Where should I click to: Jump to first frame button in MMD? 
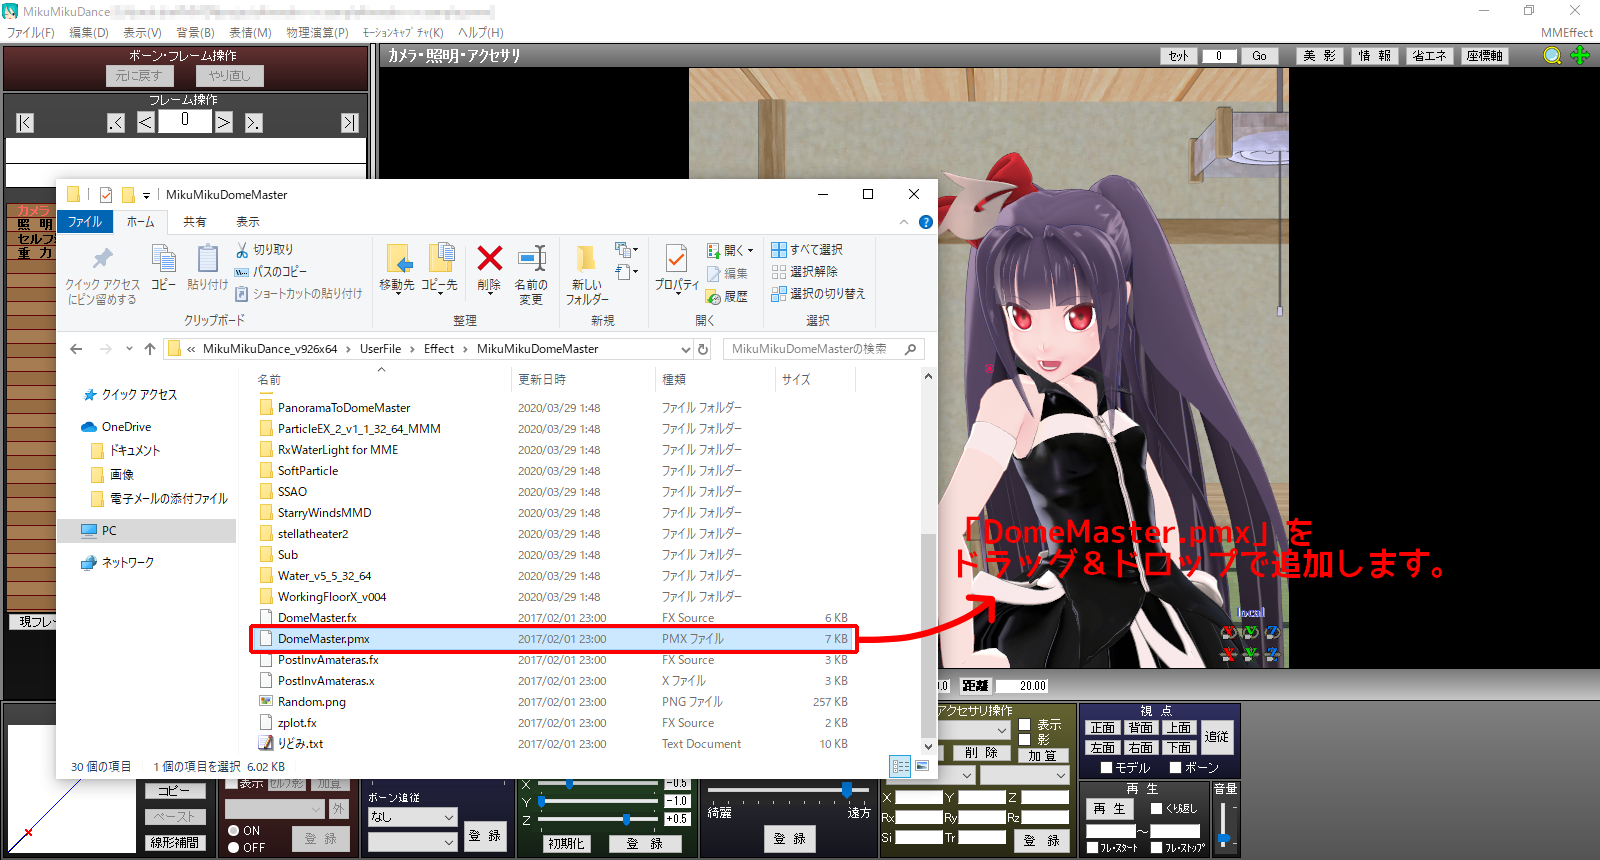[x=25, y=123]
